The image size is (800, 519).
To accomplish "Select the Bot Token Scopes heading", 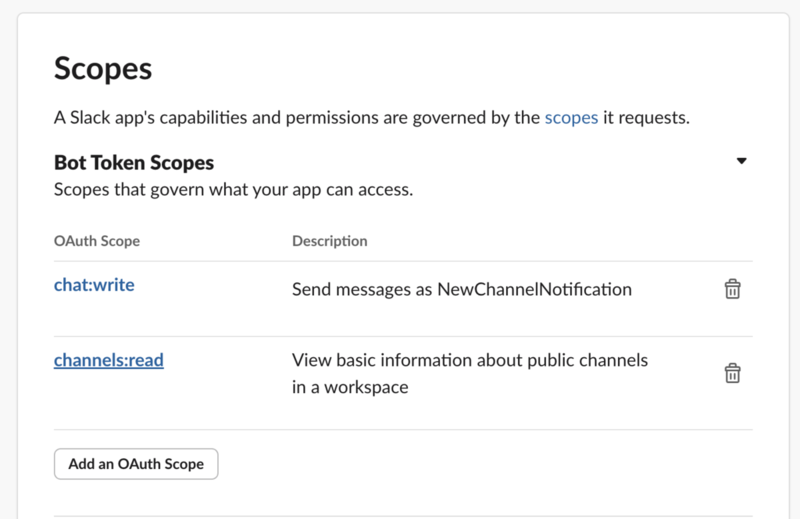I will [134, 163].
